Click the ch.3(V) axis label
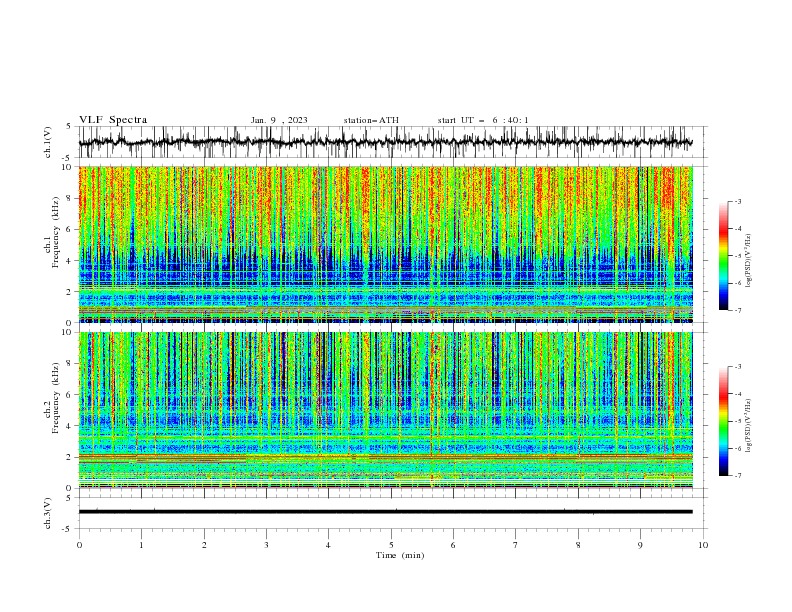Image resolution: width=792 pixels, height=612 pixels. (48, 513)
